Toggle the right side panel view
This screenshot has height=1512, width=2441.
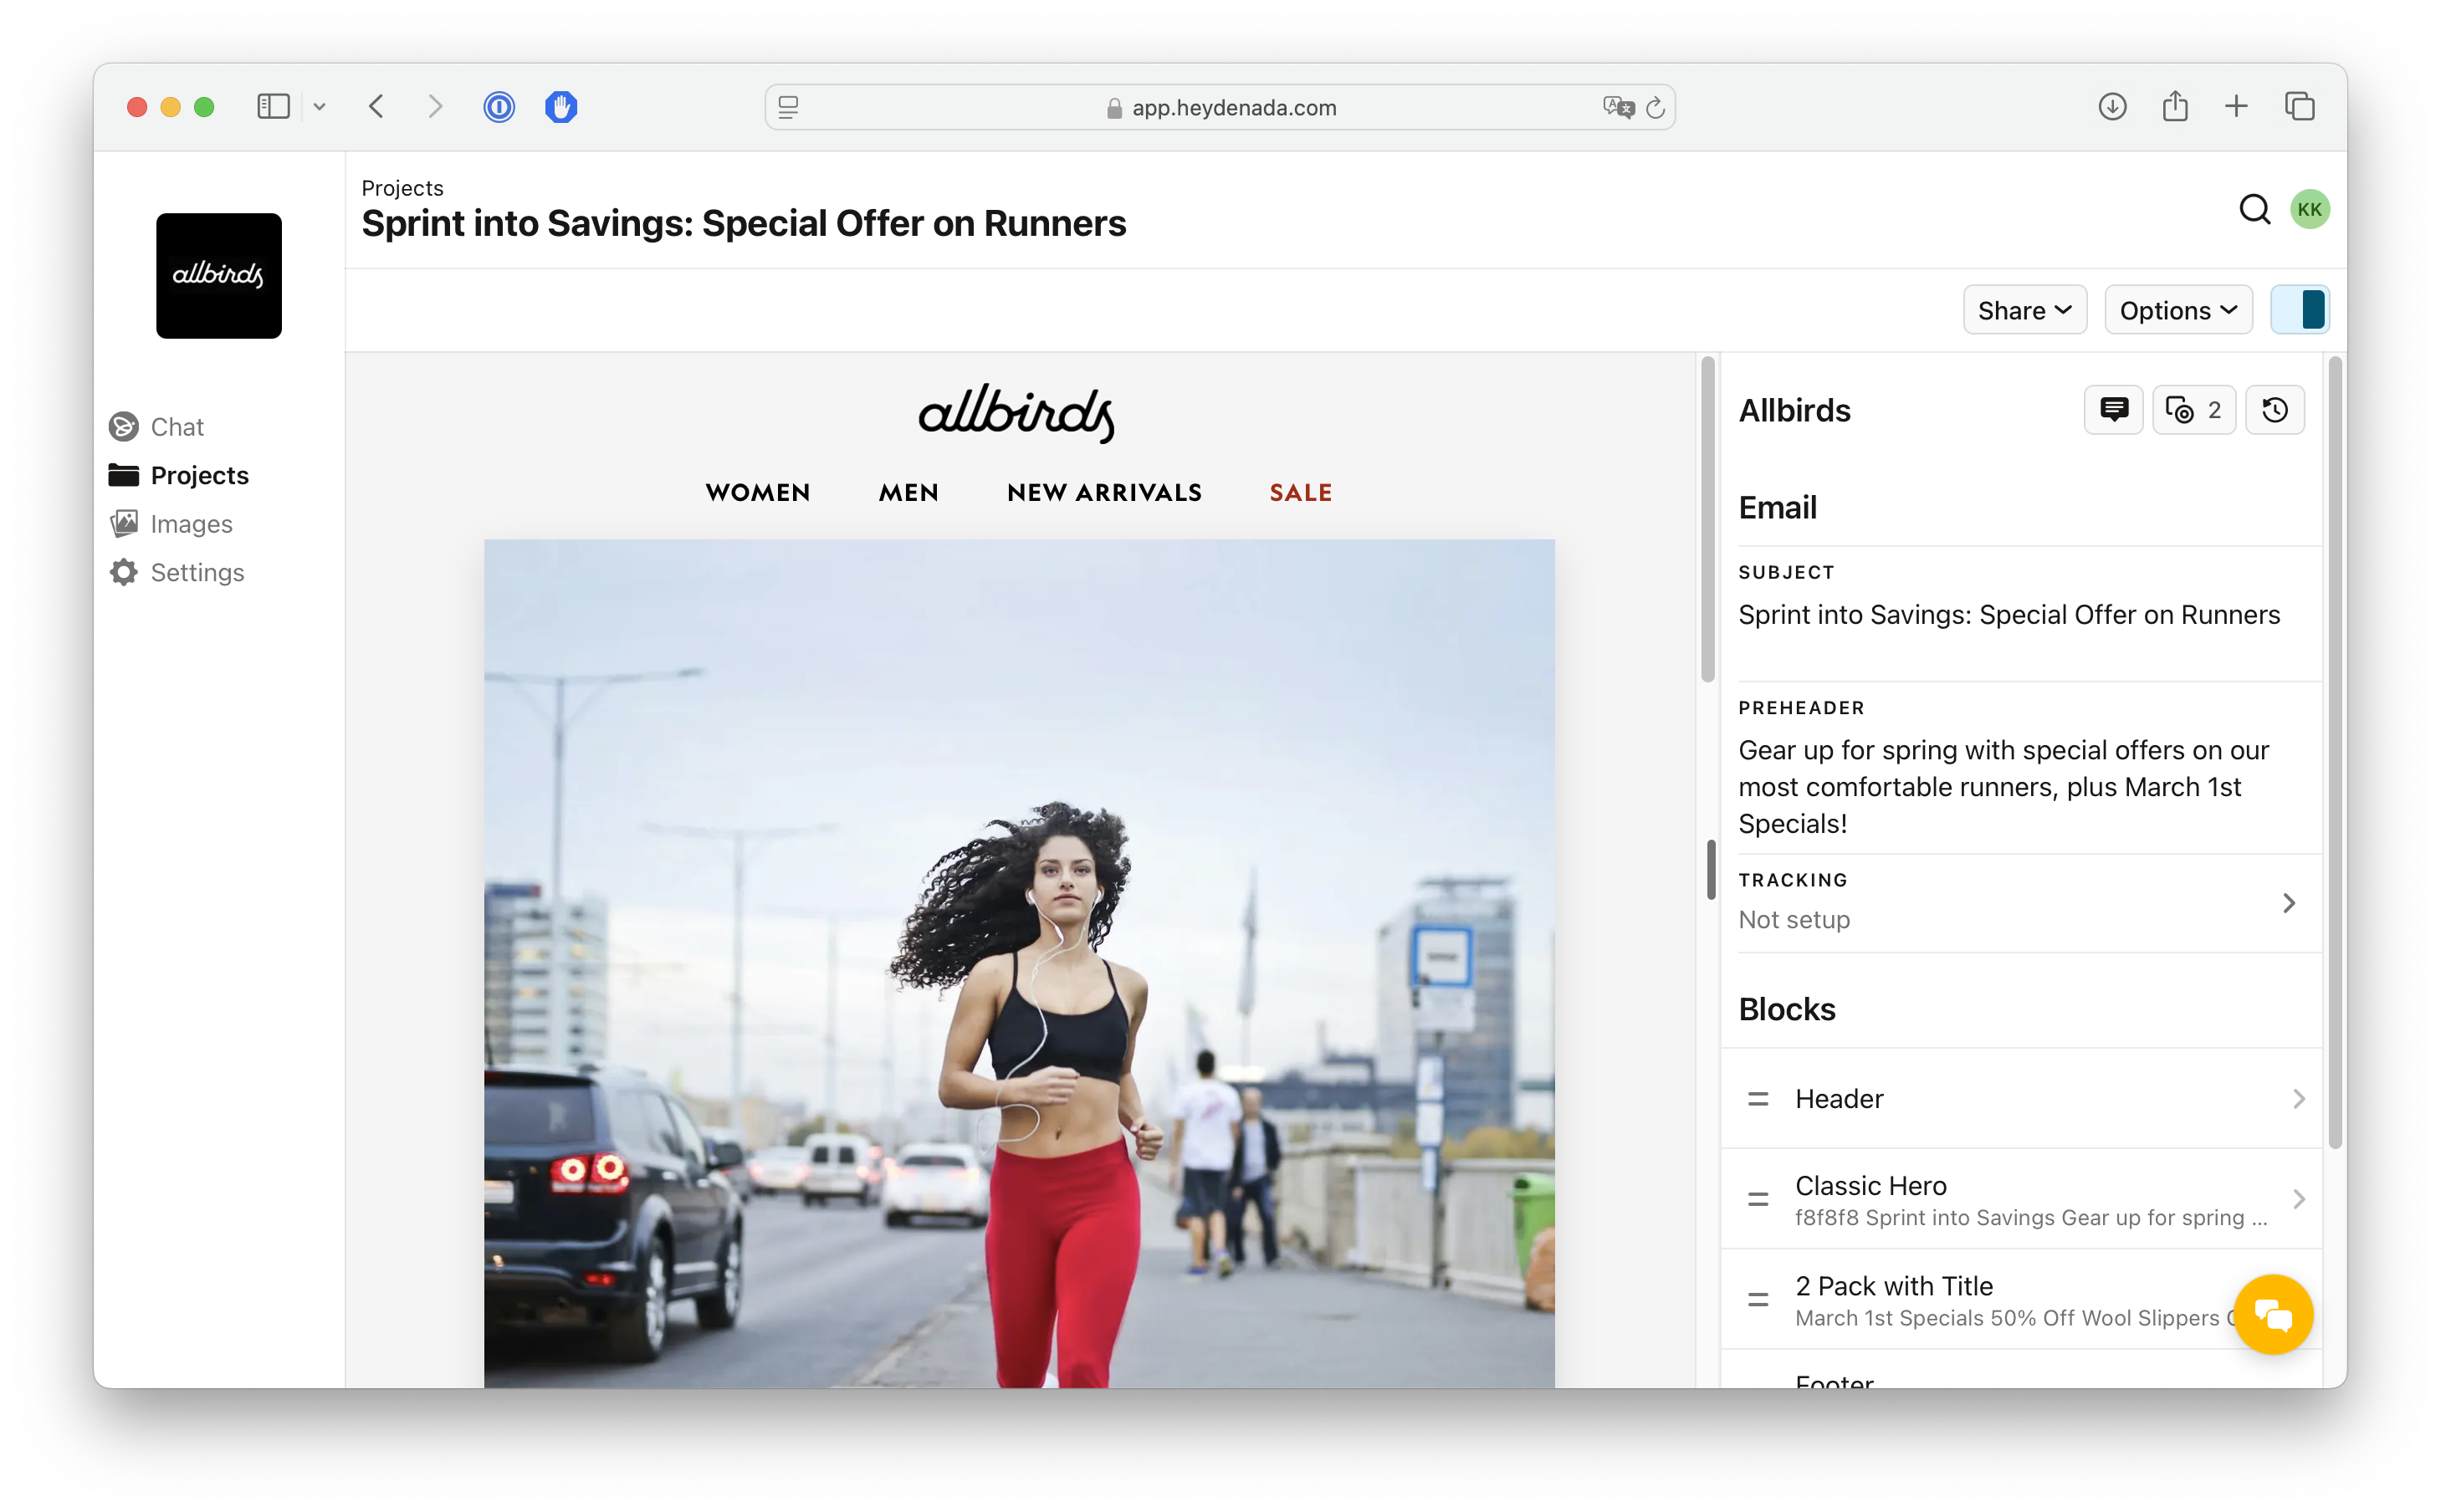point(2299,310)
